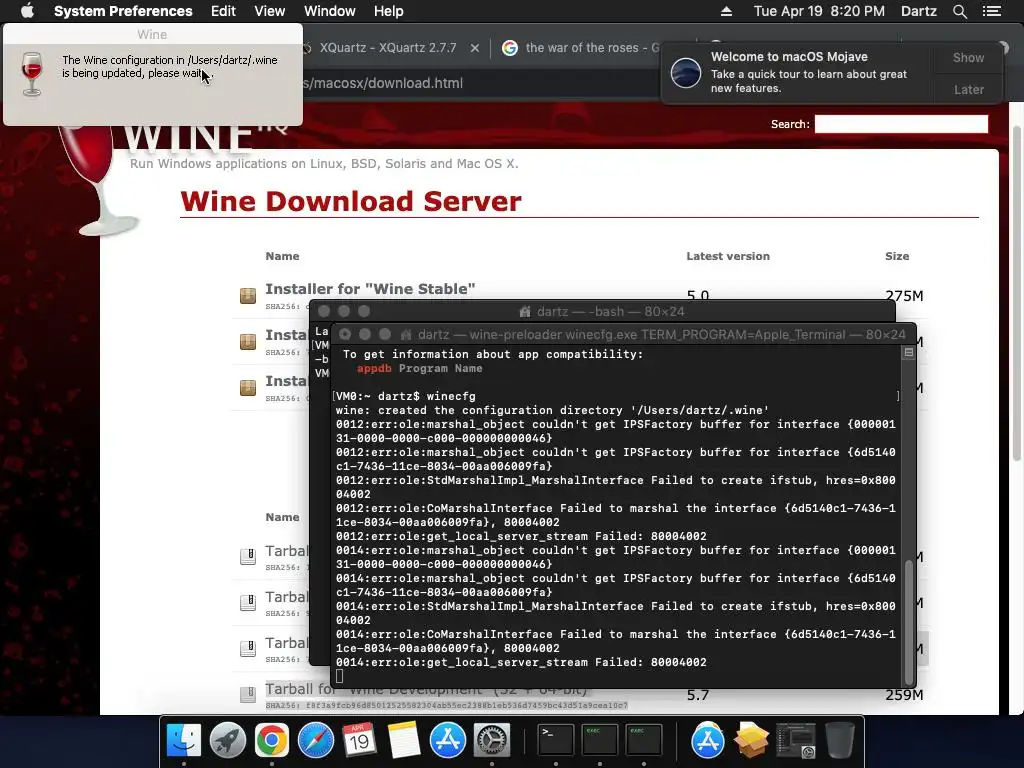The image size is (1024, 768).
Task: Click the Wine configuration updating message
Action: (170, 67)
